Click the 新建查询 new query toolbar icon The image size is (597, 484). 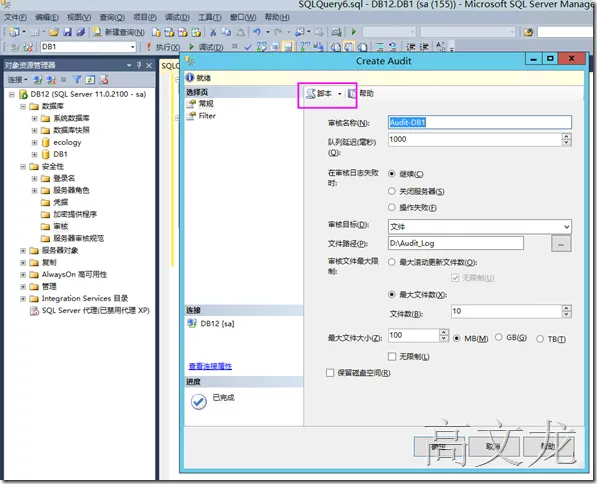[97, 32]
